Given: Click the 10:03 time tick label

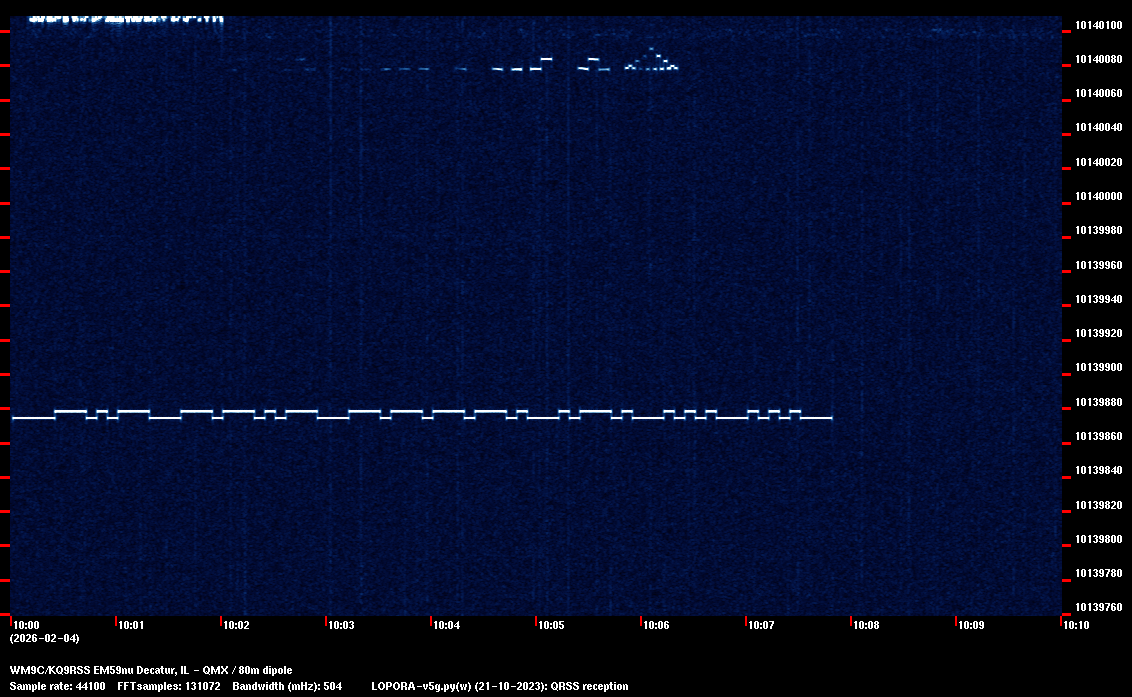Looking at the screenshot, I should coord(340,626).
